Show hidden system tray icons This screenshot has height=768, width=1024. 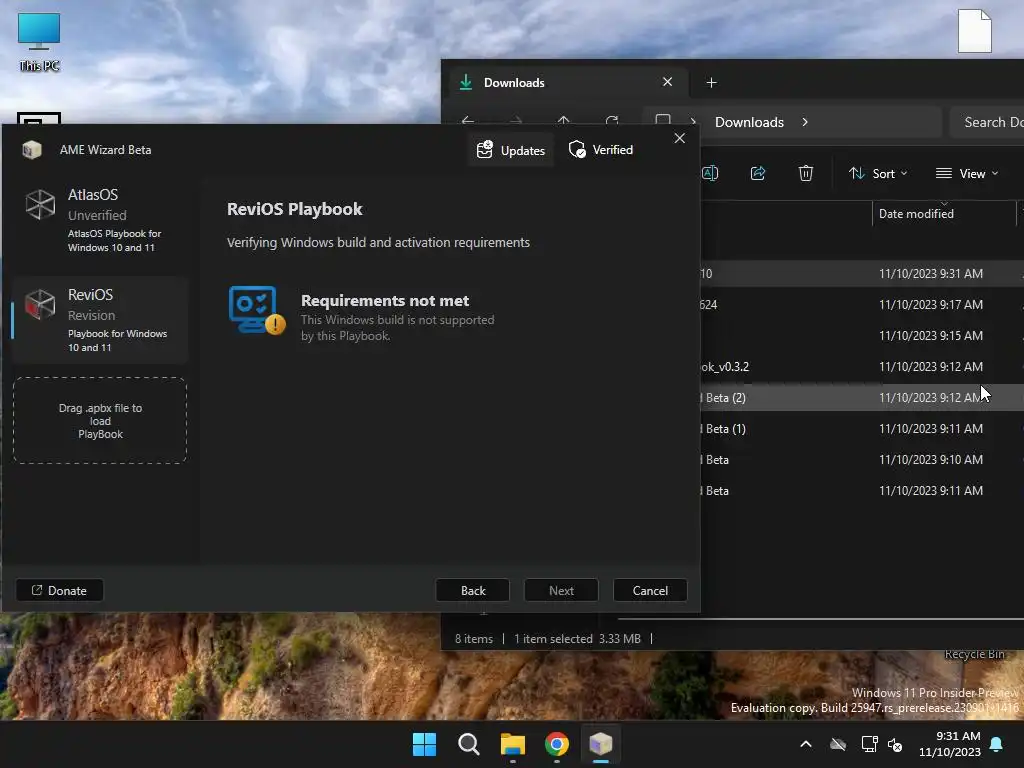(x=806, y=744)
